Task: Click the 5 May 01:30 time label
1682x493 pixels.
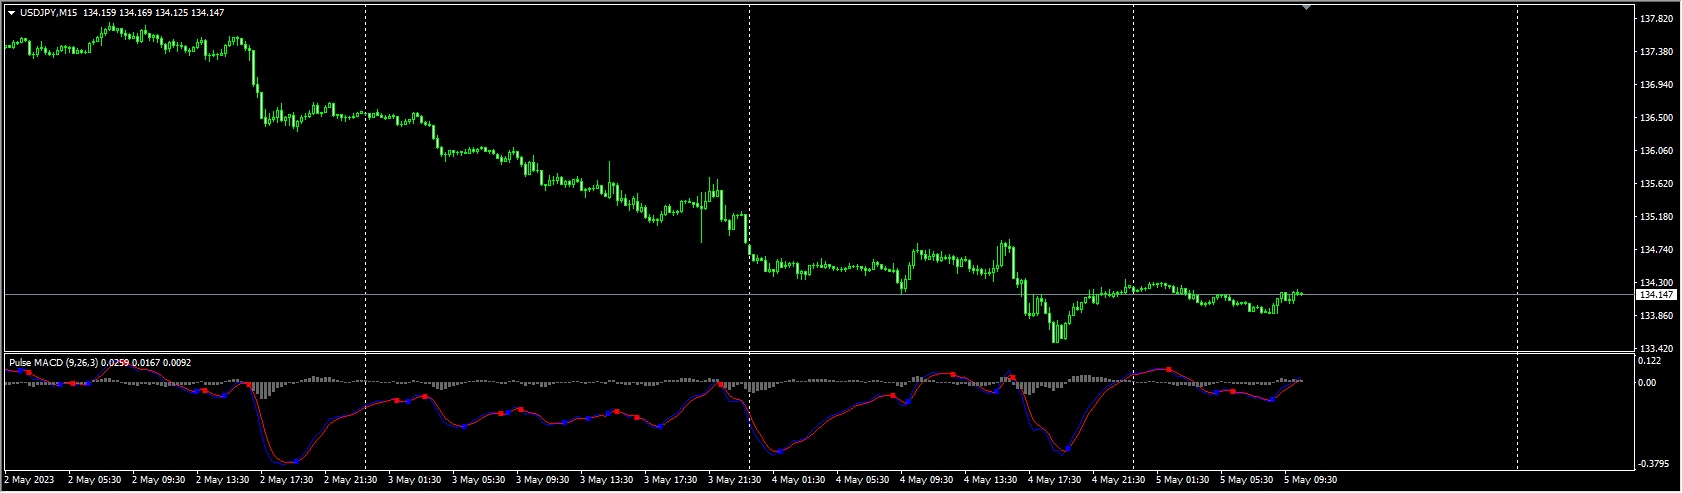Action: [1183, 480]
